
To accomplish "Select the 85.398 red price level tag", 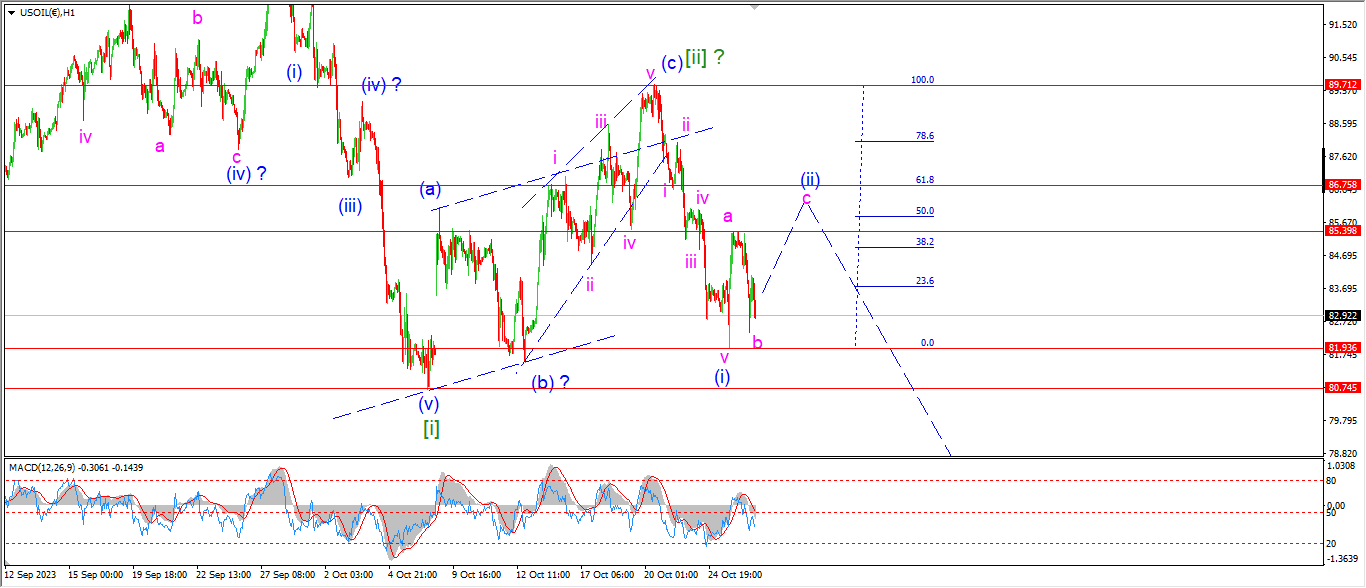I will [1341, 231].
